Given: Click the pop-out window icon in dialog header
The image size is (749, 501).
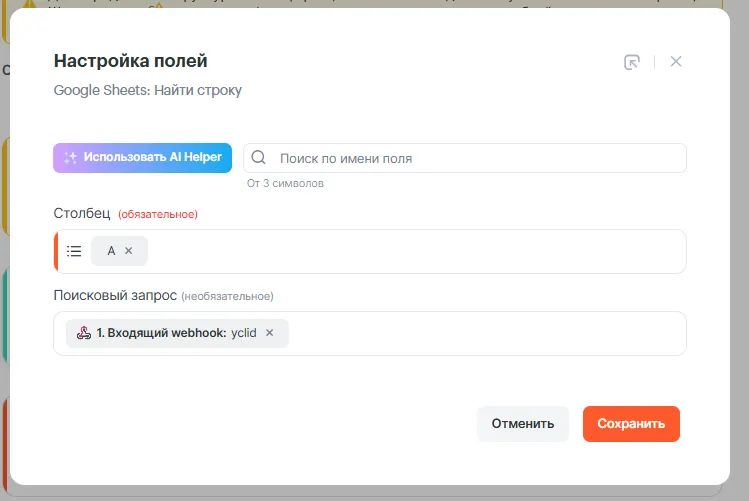Looking at the screenshot, I should coord(631,62).
